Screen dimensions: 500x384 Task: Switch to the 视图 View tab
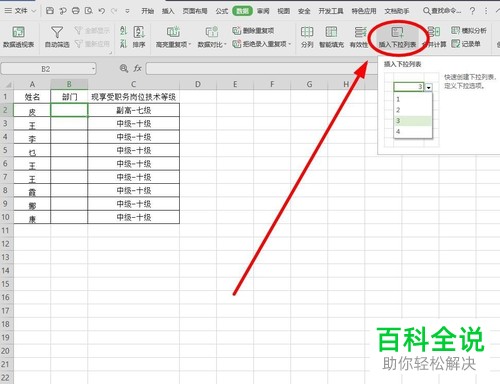pyautogui.click(x=284, y=11)
